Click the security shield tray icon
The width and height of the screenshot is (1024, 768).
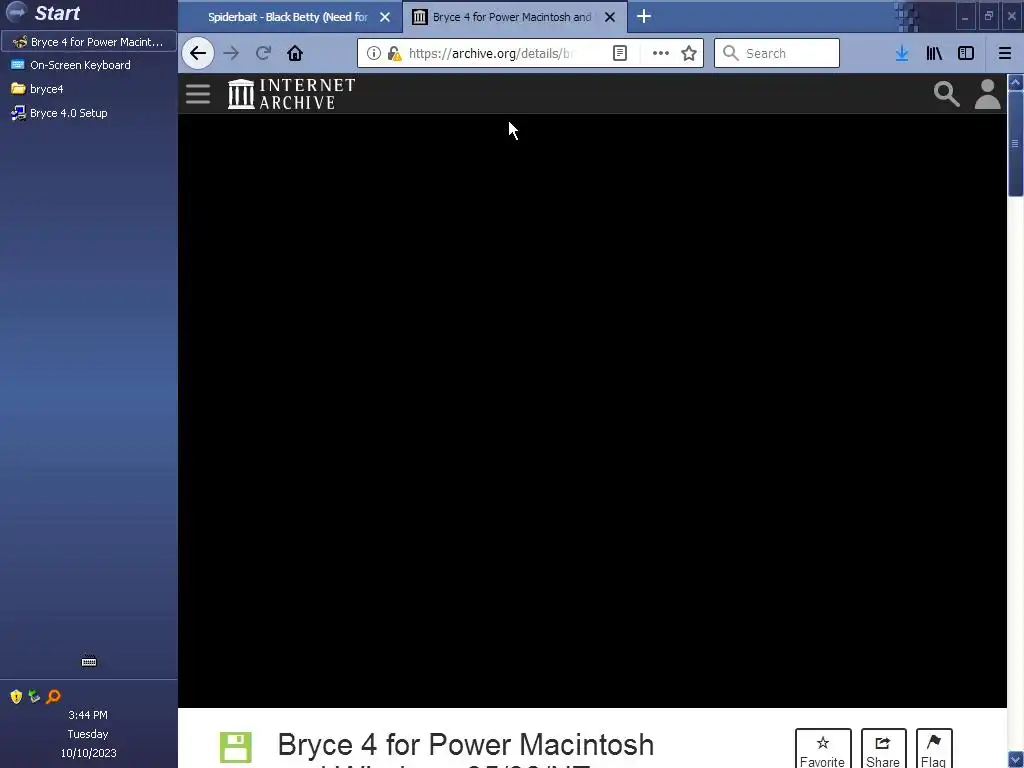[16, 696]
